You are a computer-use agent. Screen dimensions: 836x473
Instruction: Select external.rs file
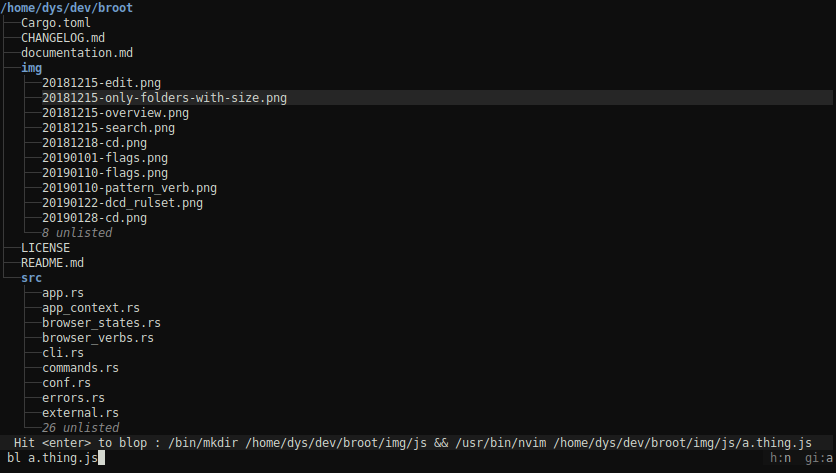click(81, 413)
